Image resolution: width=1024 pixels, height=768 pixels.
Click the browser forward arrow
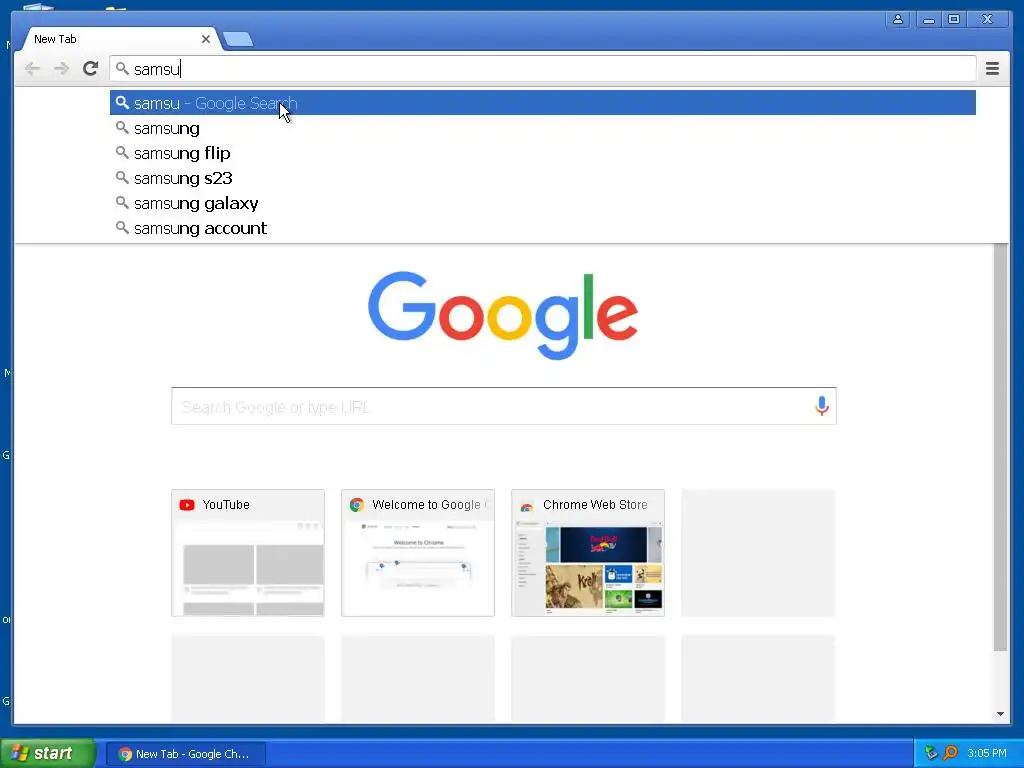point(61,68)
